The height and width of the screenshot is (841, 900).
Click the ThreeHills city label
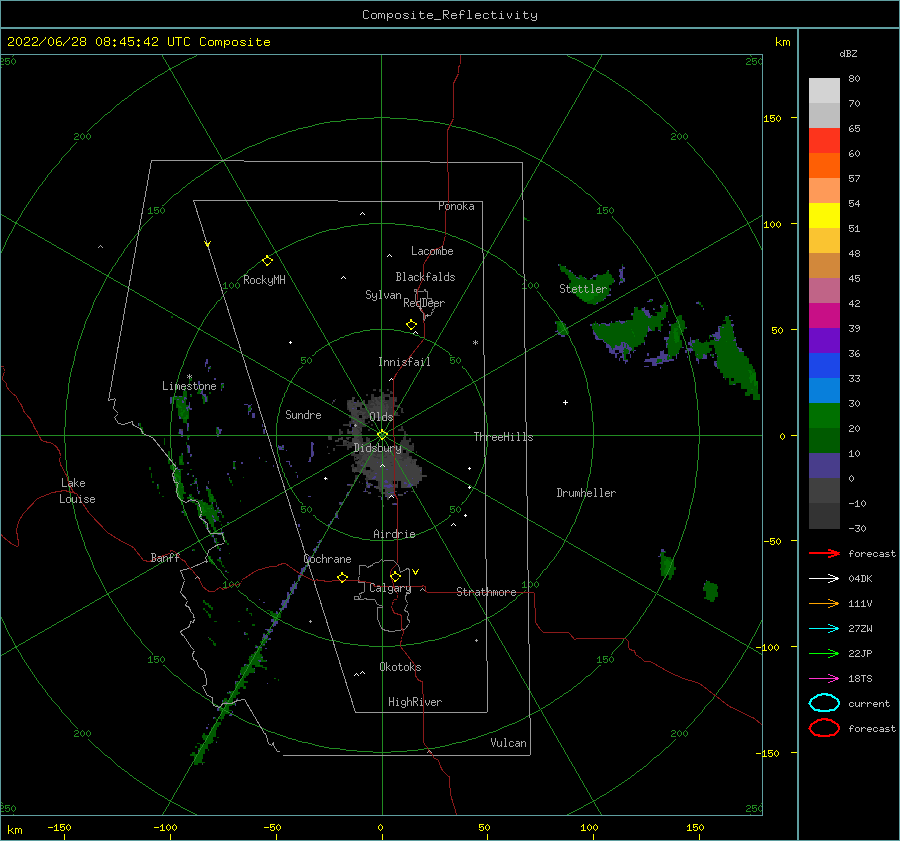pos(503,437)
